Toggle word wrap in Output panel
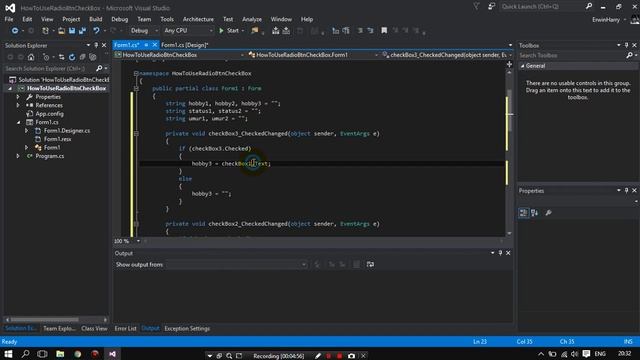Screen dimensions: 640x360 click(x=370, y=264)
